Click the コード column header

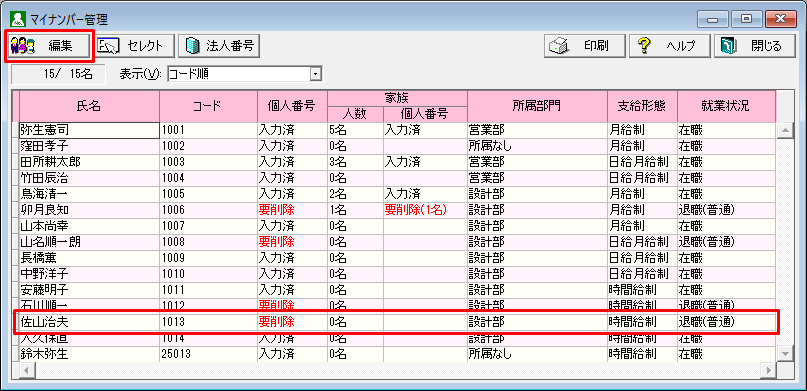click(208, 106)
